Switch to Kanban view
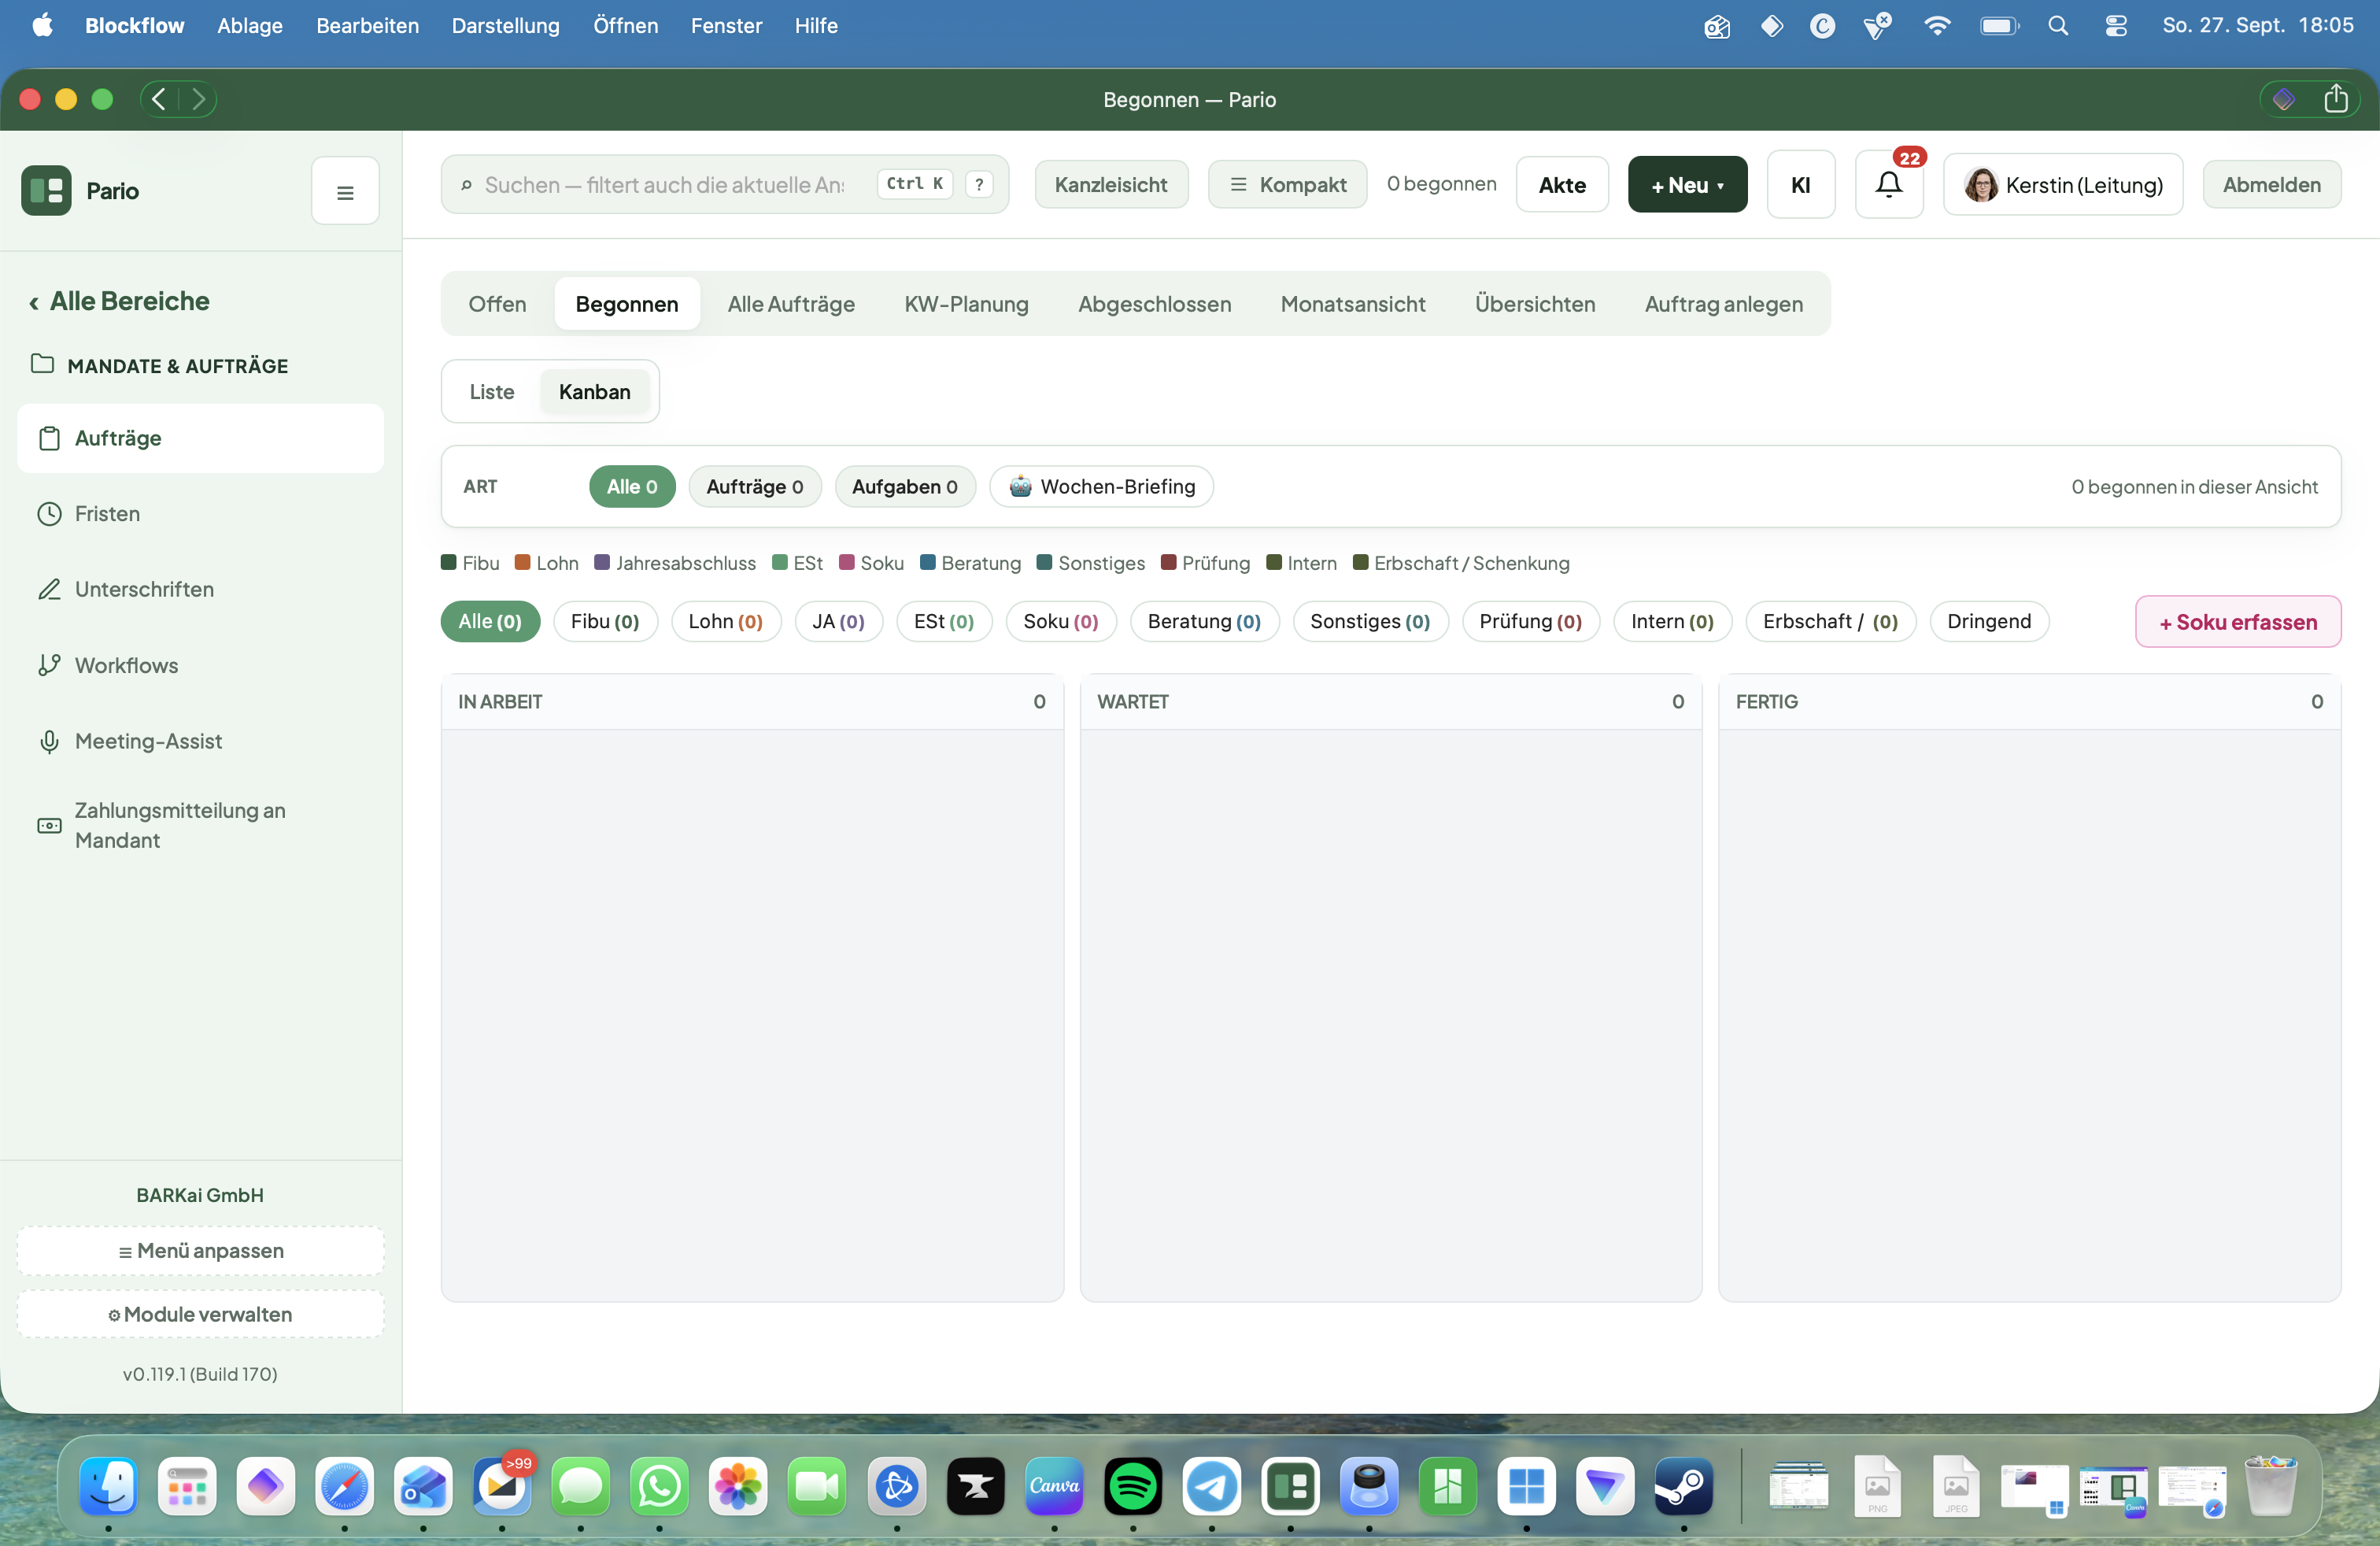The height and width of the screenshot is (1546, 2380). [x=594, y=392]
